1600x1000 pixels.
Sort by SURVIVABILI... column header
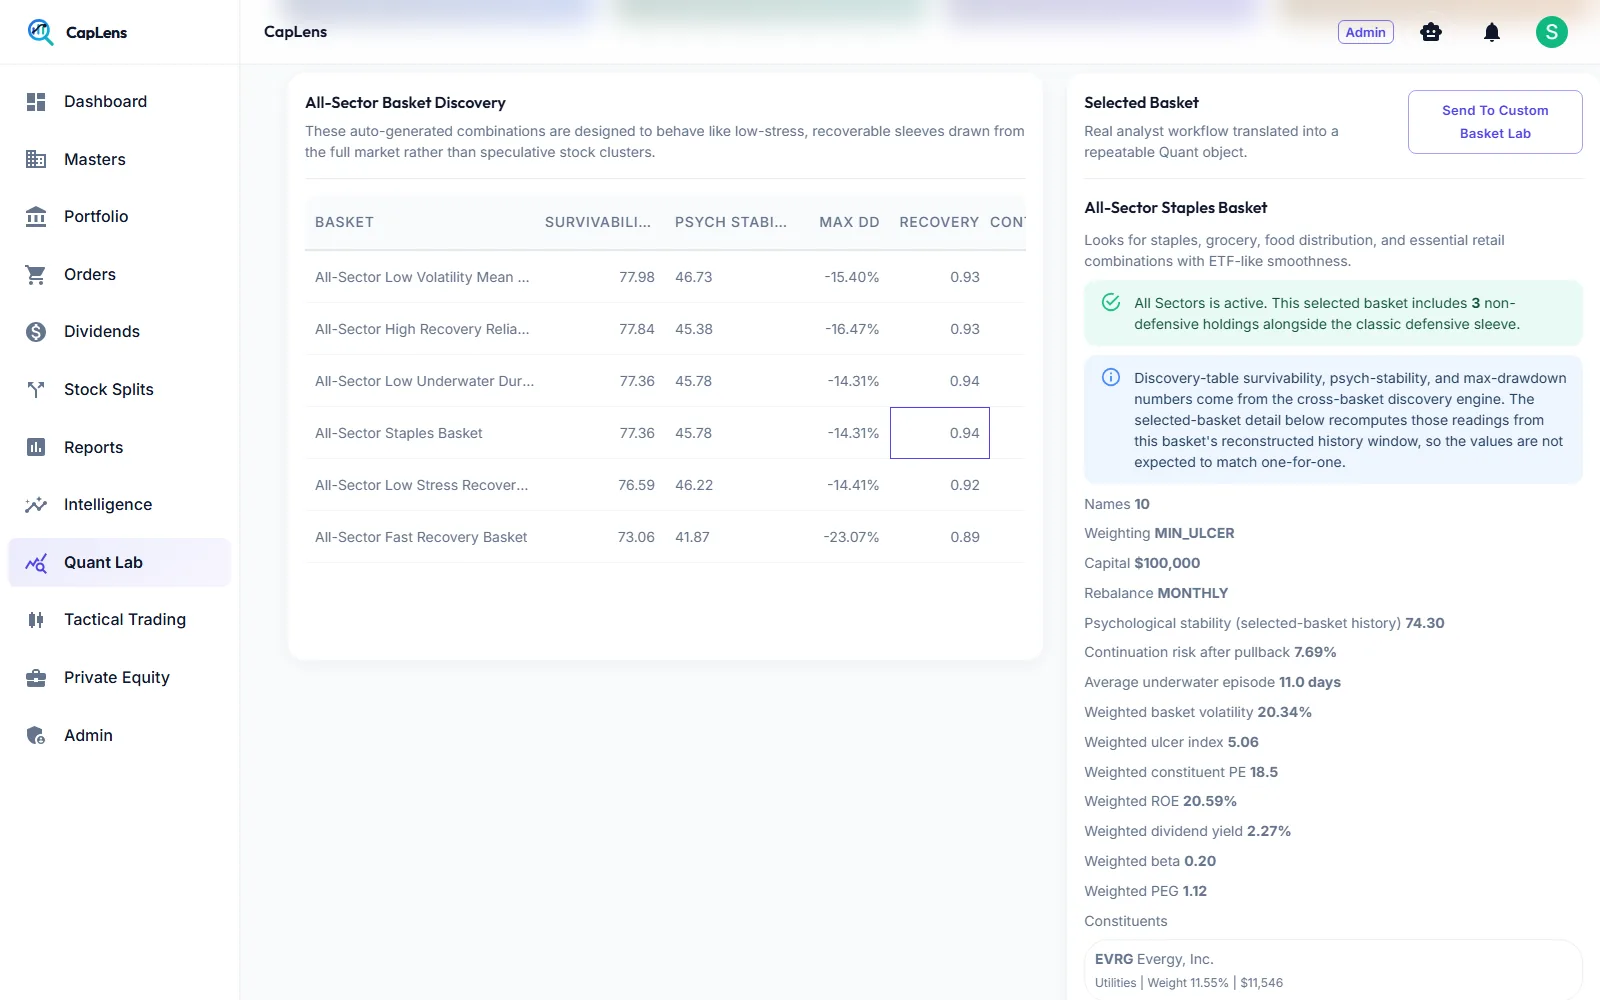(598, 222)
